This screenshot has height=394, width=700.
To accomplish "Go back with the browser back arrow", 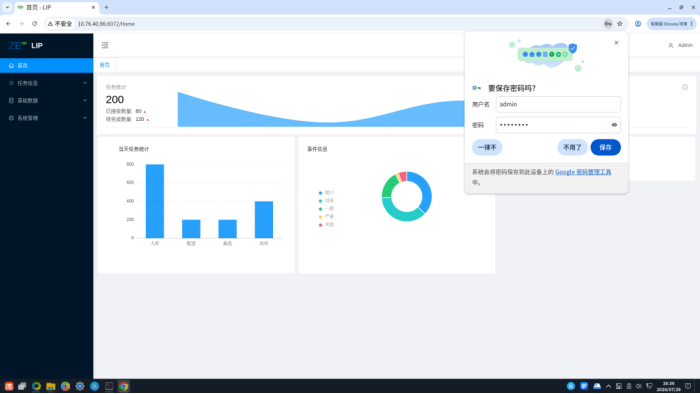I will (x=8, y=24).
